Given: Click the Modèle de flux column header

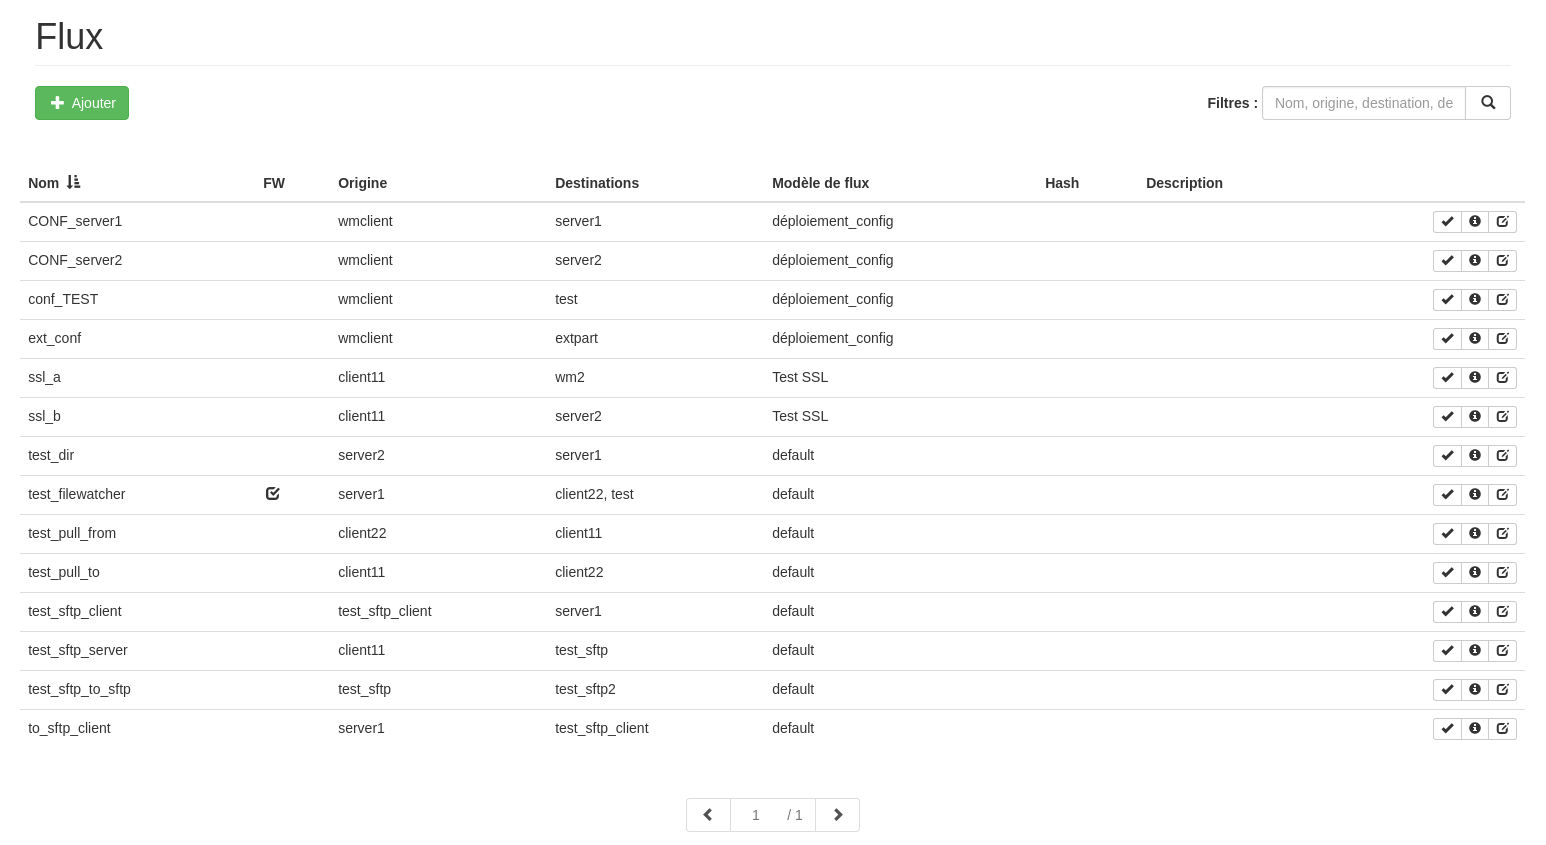Looking at the screenshot, I should point(820,183).
